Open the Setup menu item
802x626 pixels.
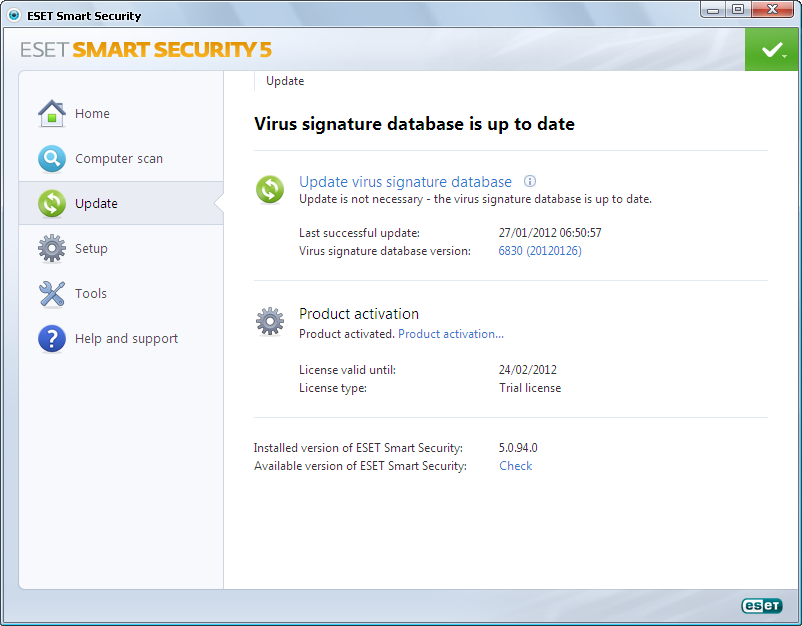point(91,249)
